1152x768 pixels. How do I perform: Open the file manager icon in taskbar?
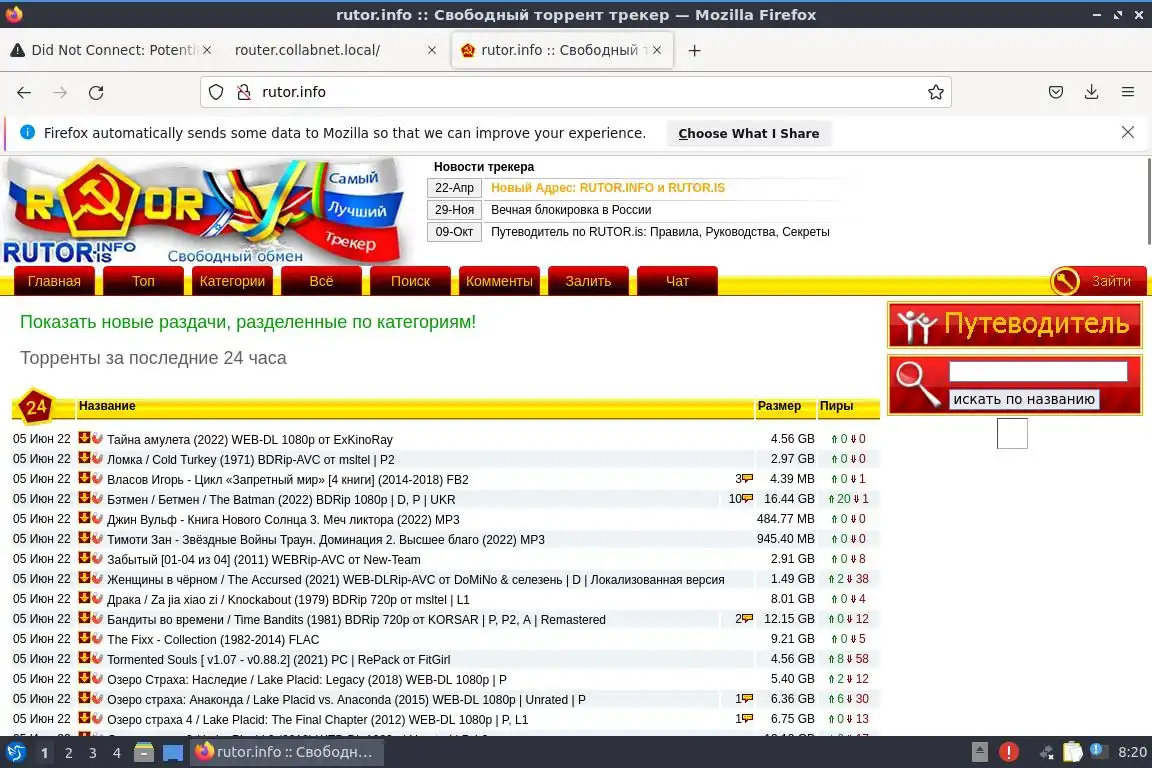[x=144, y=752]
